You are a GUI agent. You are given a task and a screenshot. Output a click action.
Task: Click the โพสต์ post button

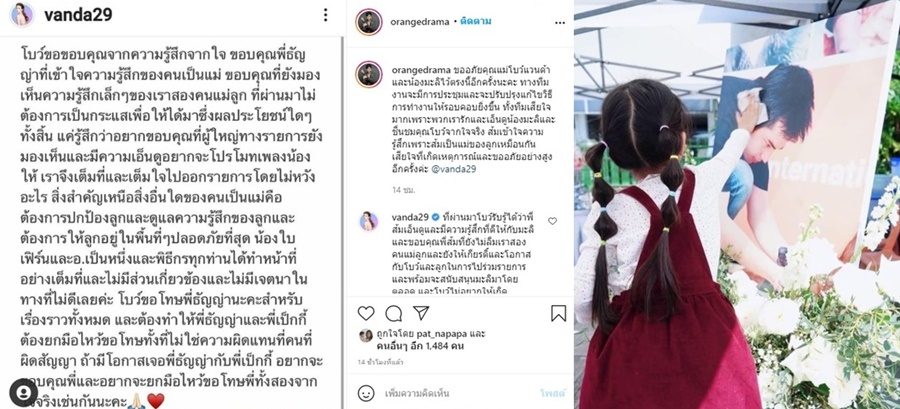(x=552, y=394)
